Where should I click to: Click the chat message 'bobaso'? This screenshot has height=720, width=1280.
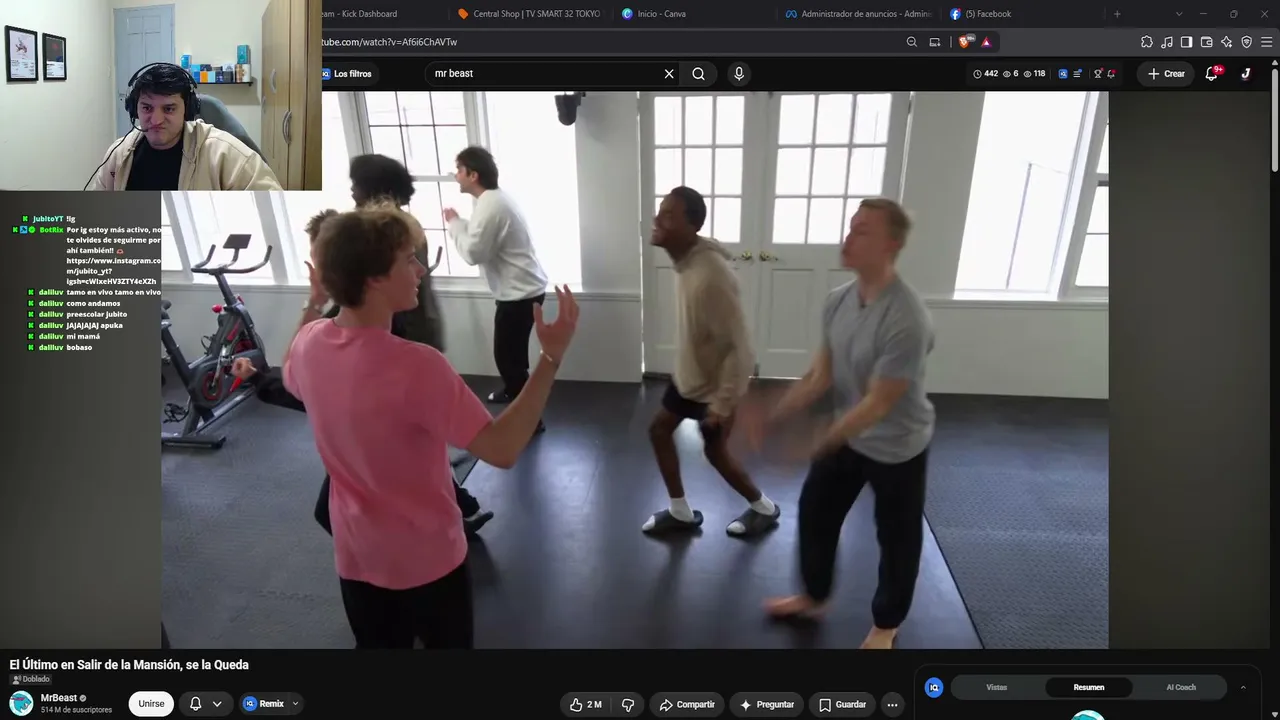click(79, 347)
